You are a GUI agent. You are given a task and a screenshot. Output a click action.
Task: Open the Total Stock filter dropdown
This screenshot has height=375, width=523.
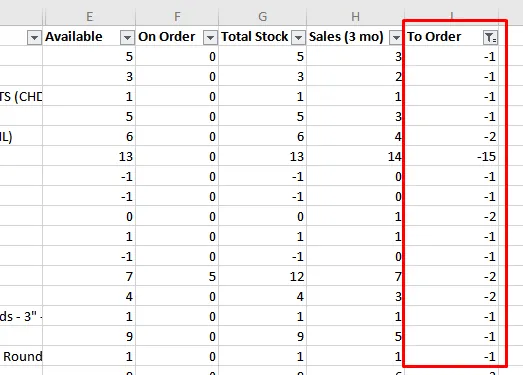pos(298,37)
